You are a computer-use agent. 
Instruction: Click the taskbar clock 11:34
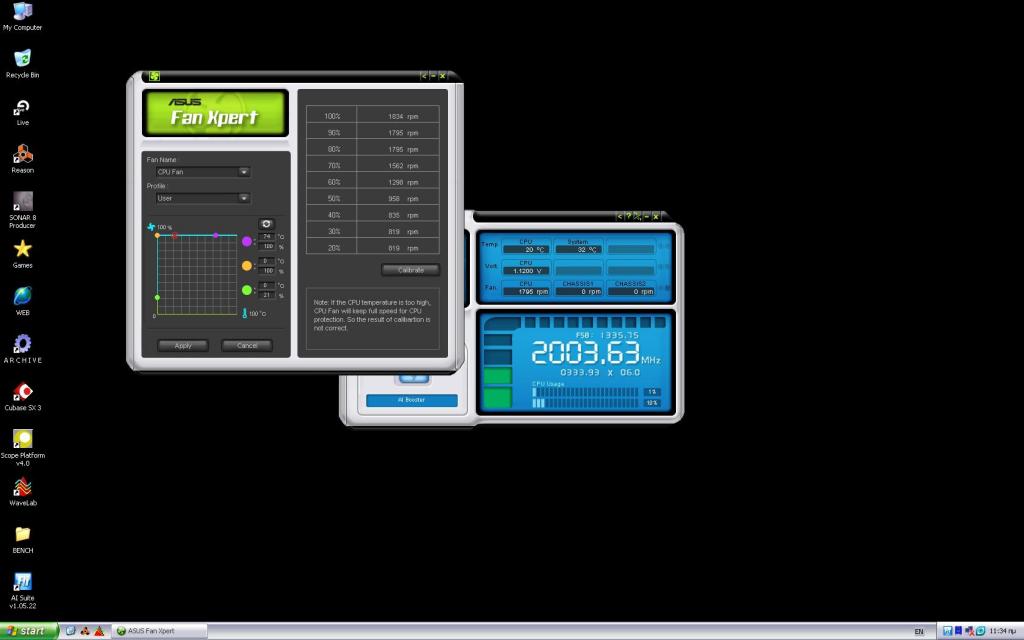pos(1002,631)
